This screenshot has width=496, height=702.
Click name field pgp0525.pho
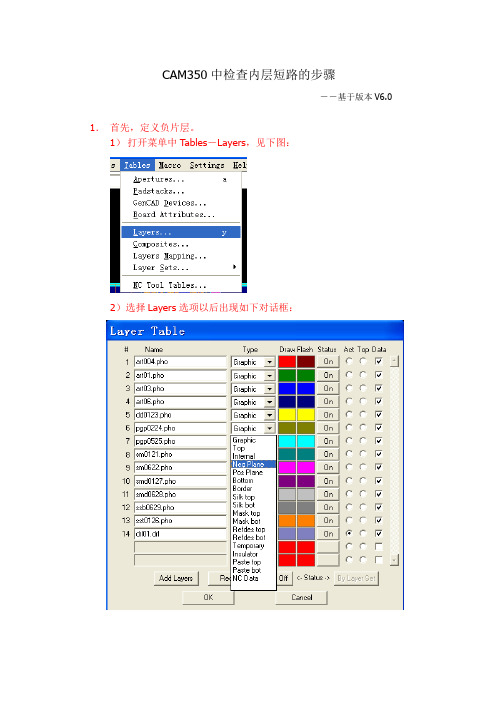180,441
